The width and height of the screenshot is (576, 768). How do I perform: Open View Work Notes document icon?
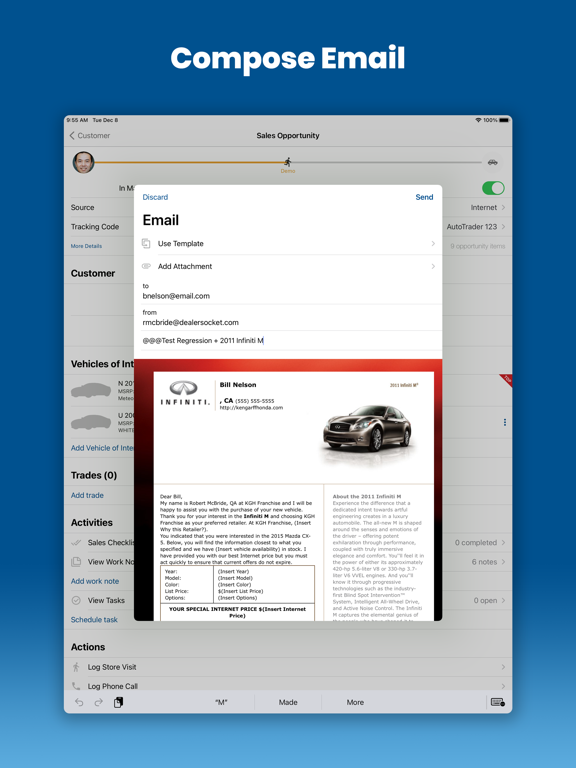(76, 562)
